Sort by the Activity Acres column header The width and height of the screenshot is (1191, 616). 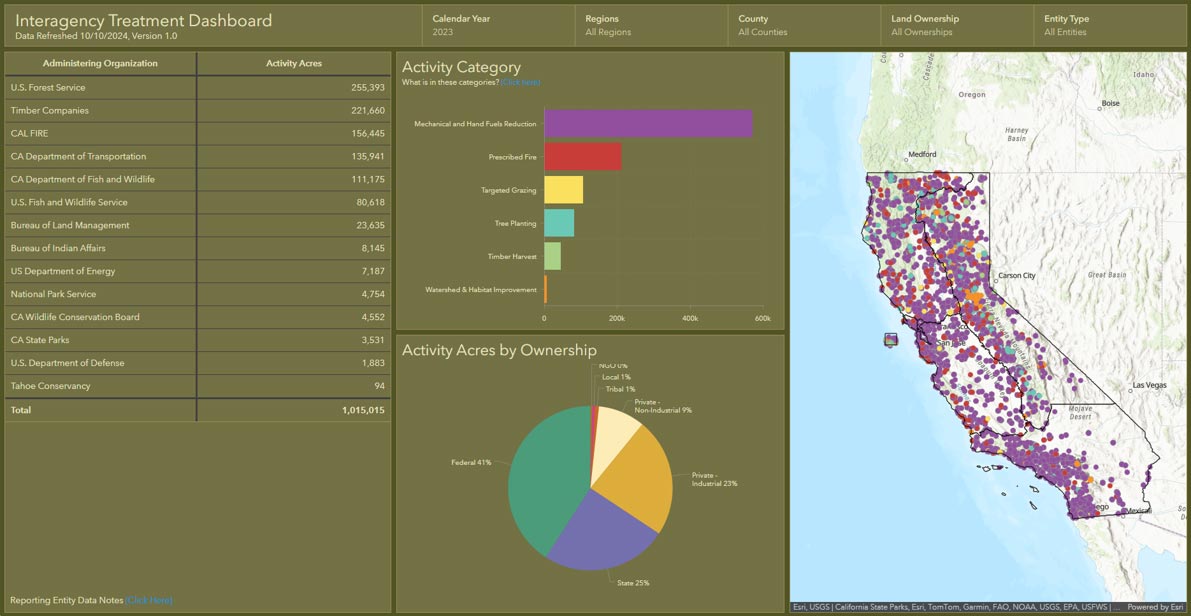point(294,64)
